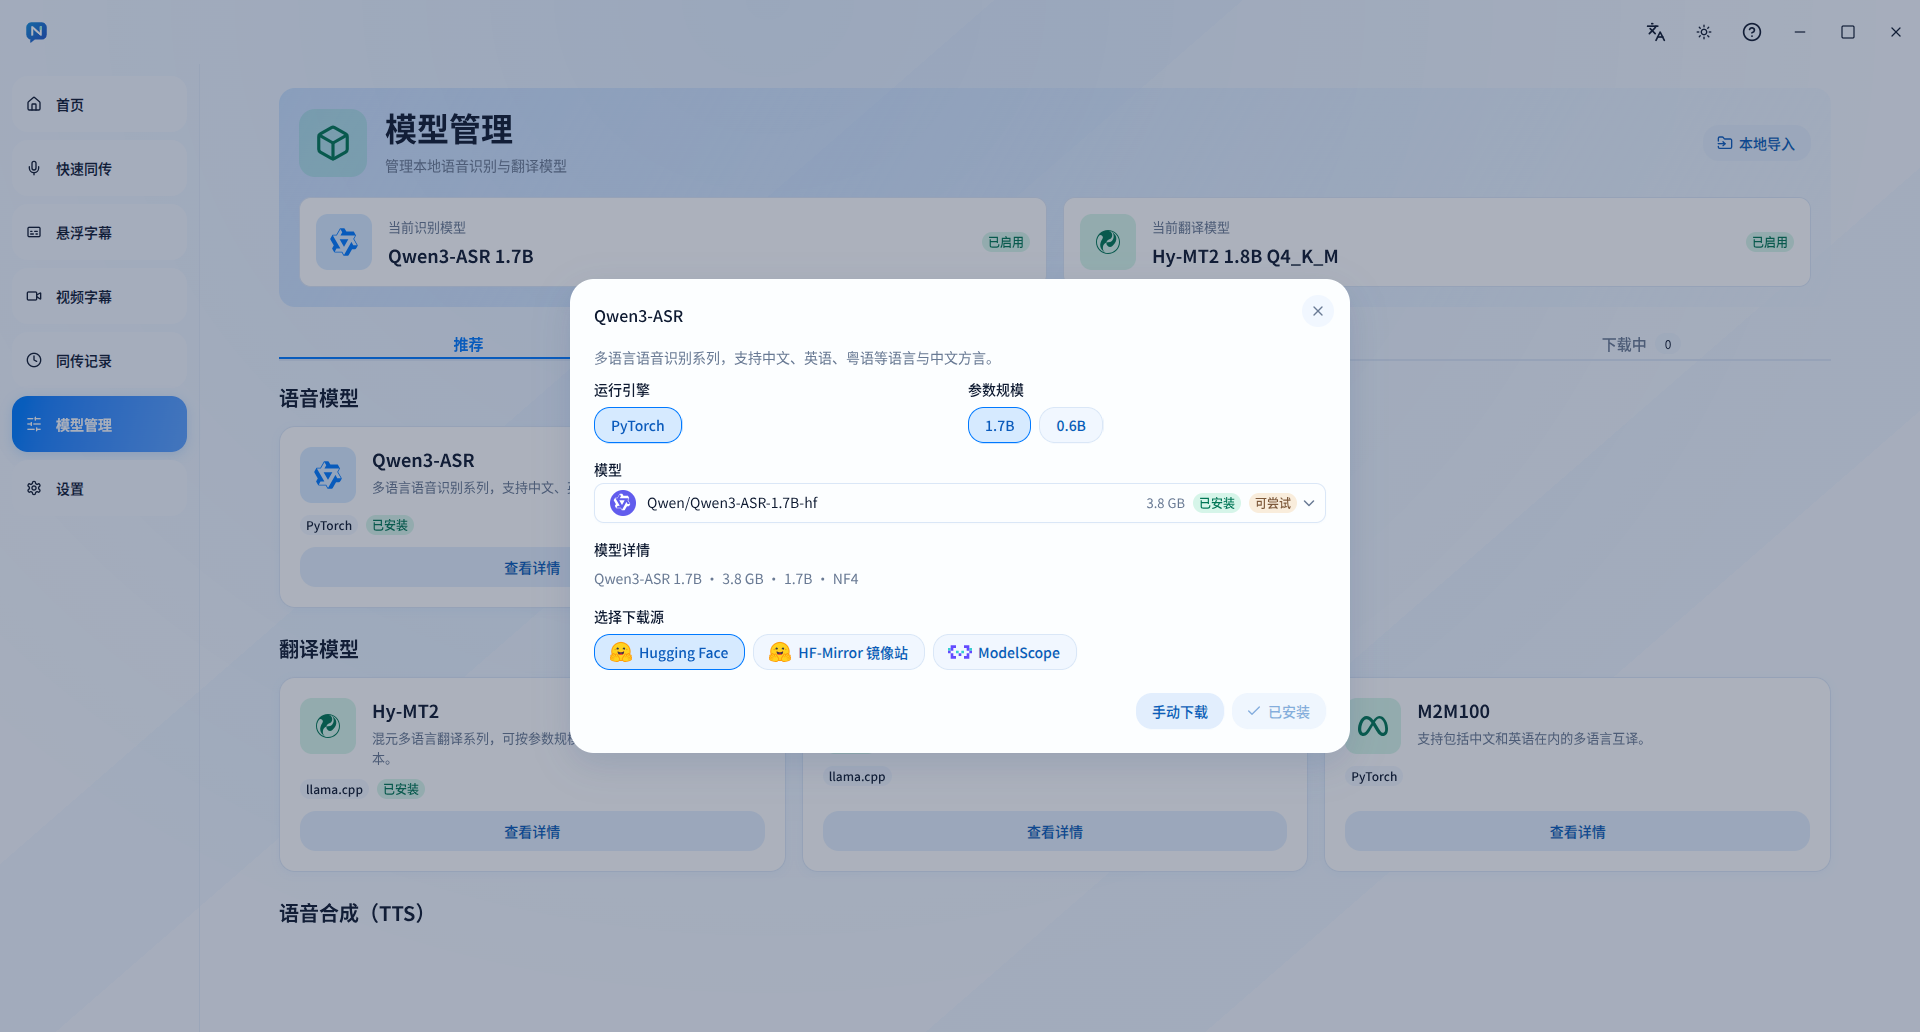Click 查看详情 on the M2M100 card
This screenshot has height=1032, width=1920.
(1577, 831)
